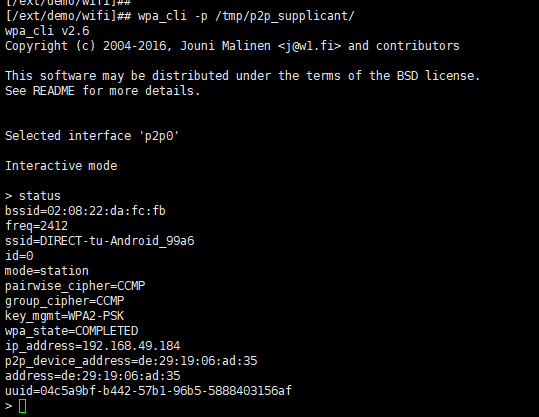539x417 pixels.
Task: Click the ip_address 192.168.49.184 text
Action: pyautogui.click(x=92, y=346)
